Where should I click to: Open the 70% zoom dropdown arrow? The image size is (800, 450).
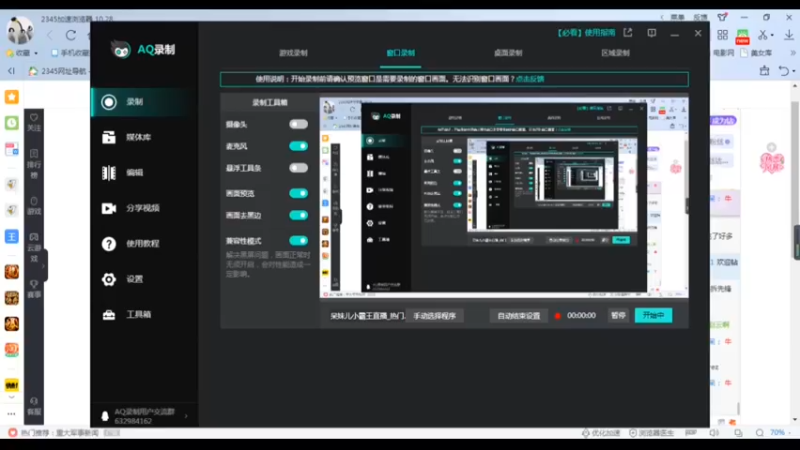(789, 433)
